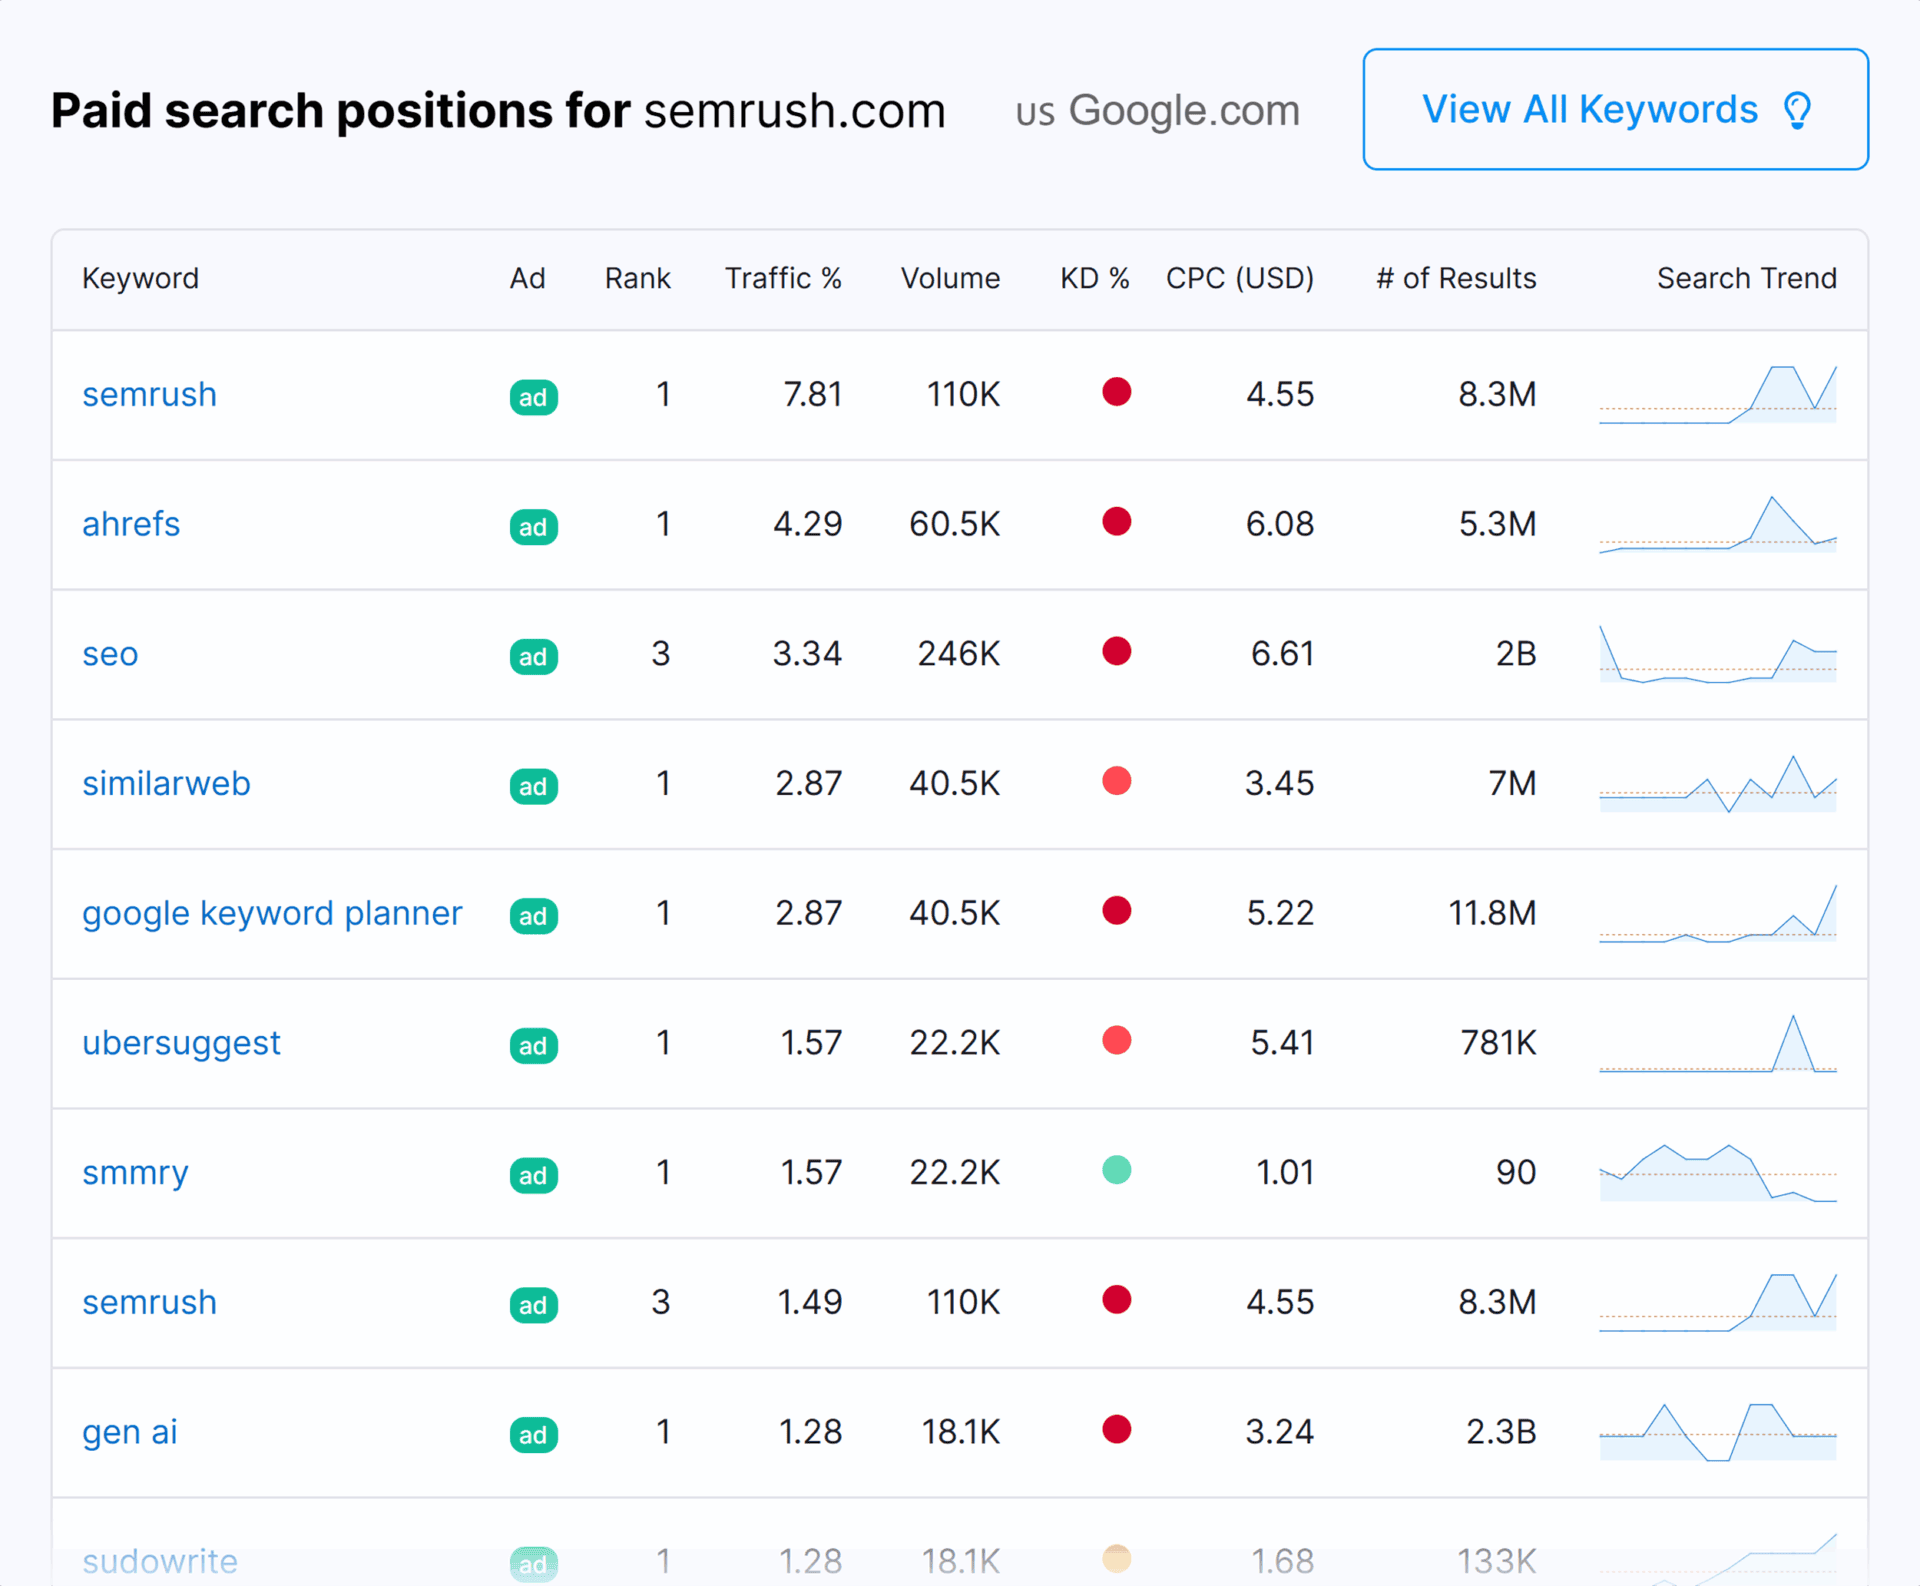Click the "ad" badge on the gen ai row
Image resolution: width=1920 pixels, height=1586 pixels.
click(533, 1434)
